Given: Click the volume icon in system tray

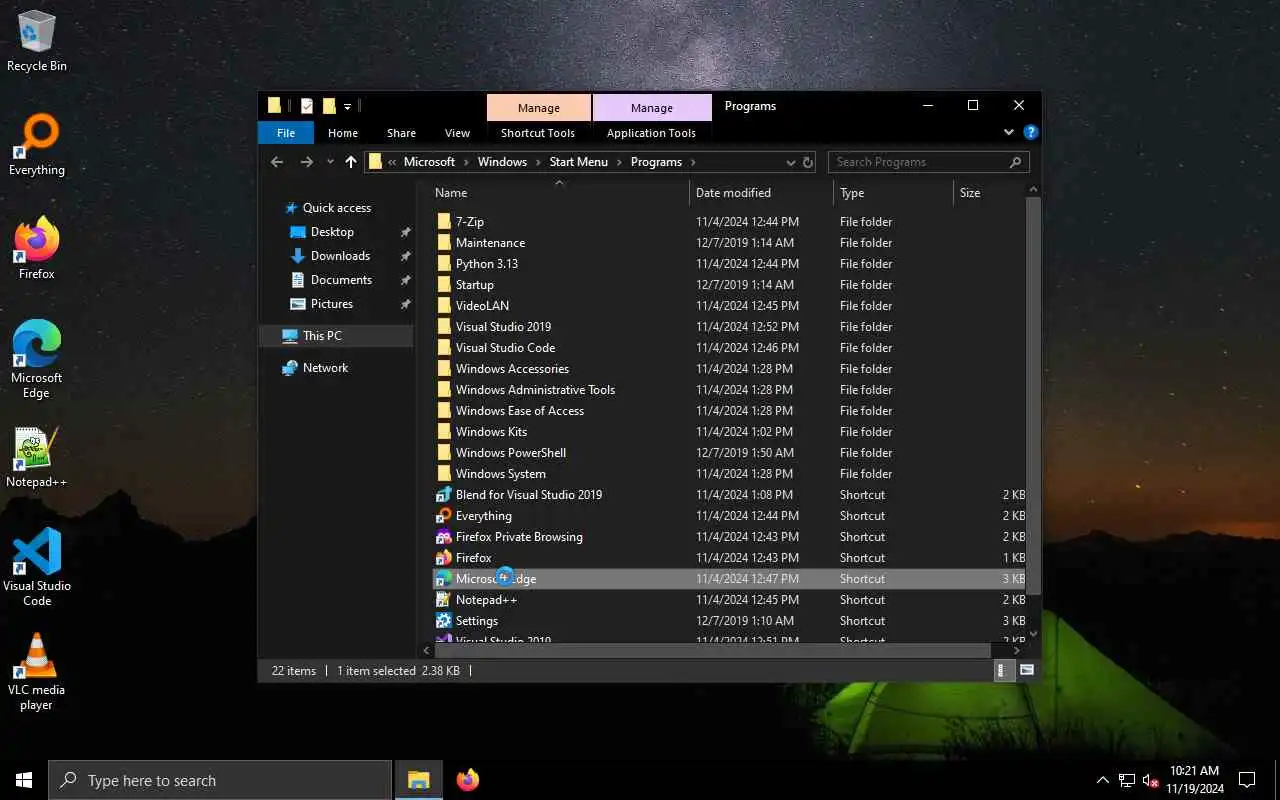Looking at the screenshot, I should [x=1149, y=780].
